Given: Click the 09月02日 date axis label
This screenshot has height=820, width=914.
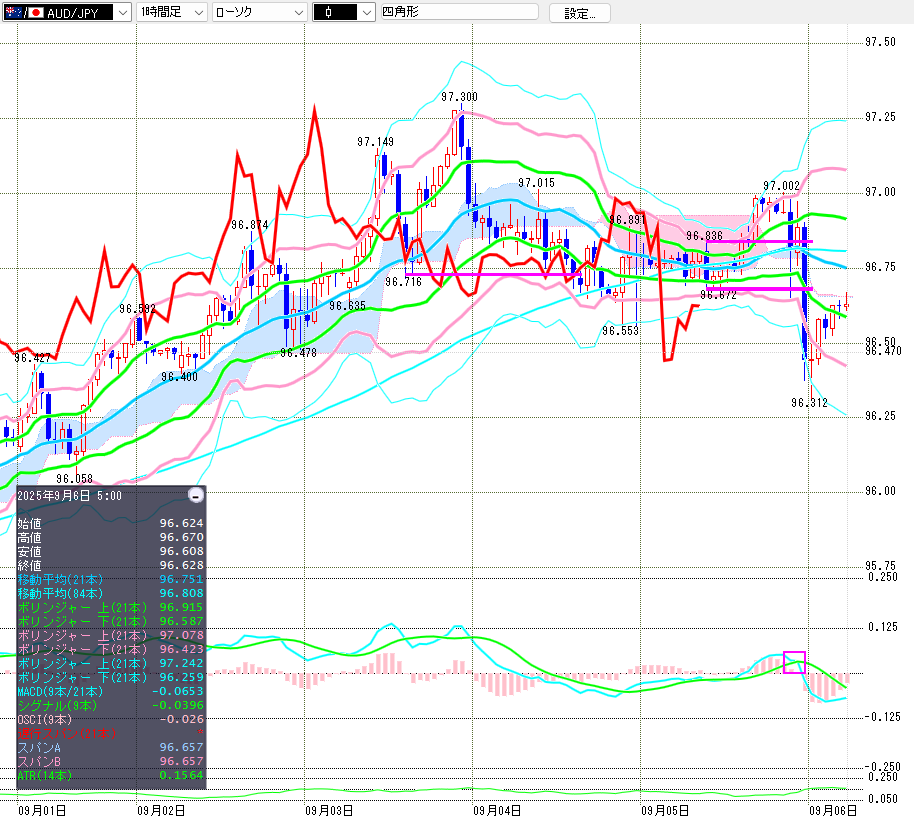Looking at the screenshot, I should 161,811.
